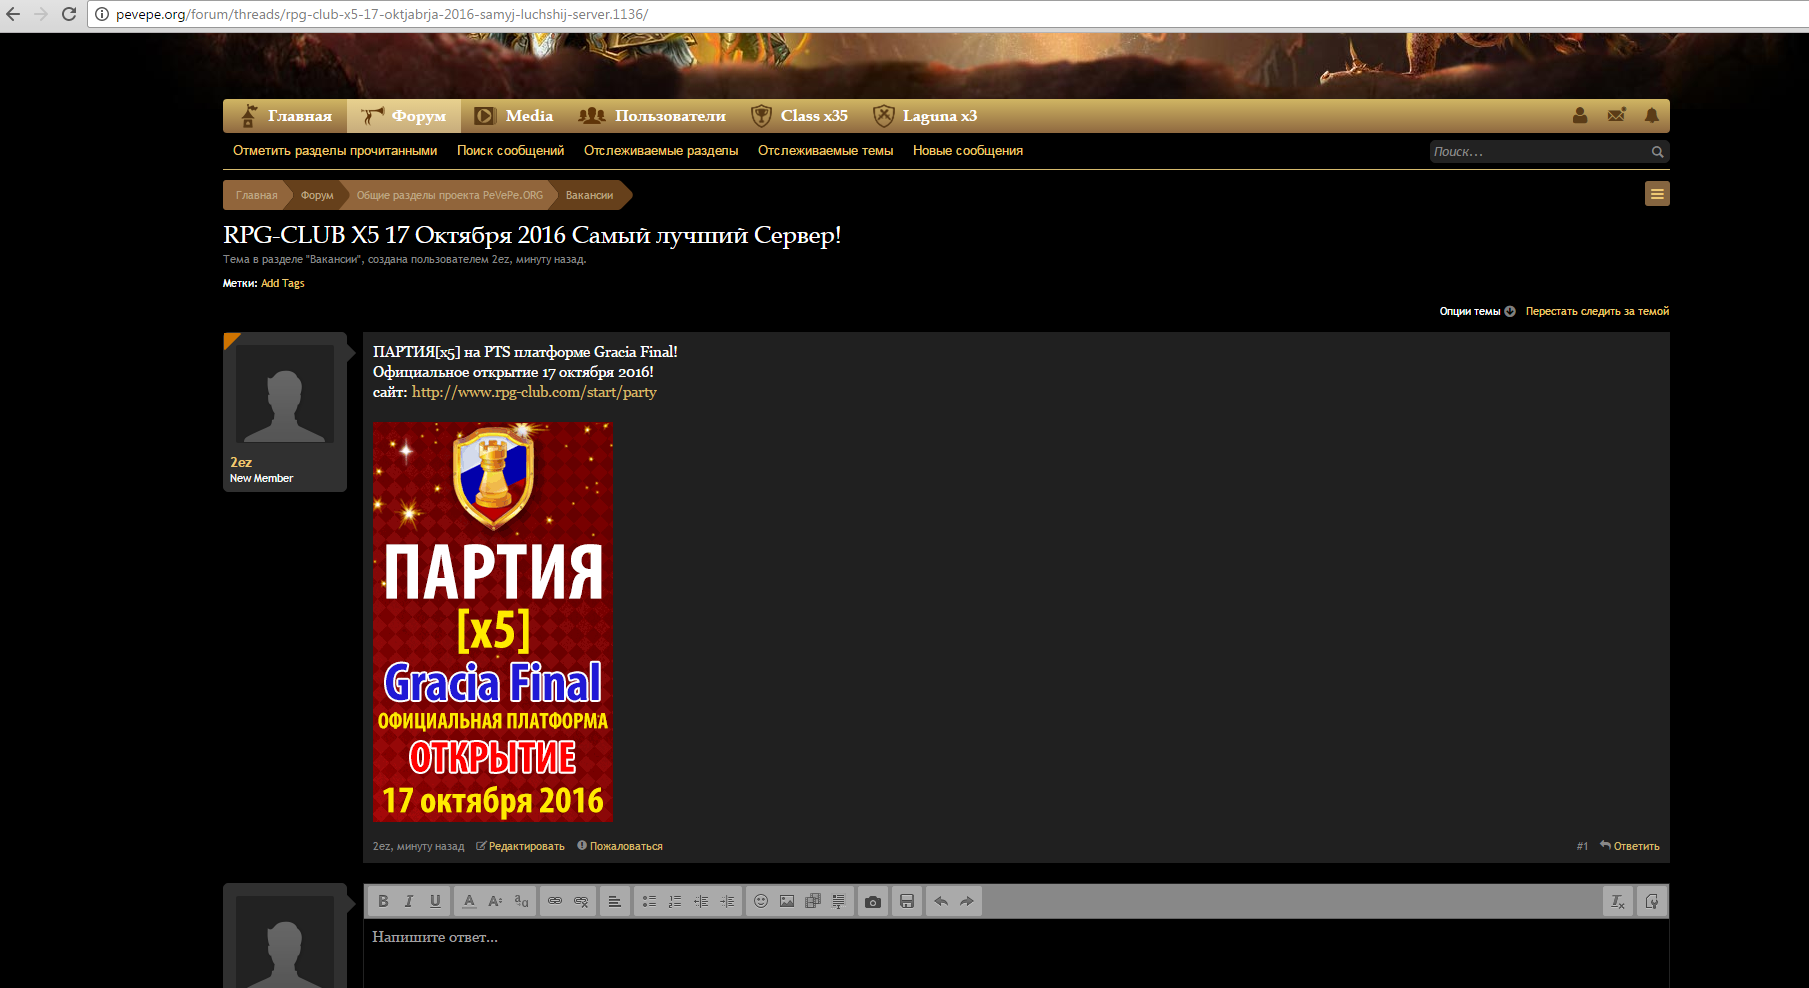The height and width of the screenshot is (988, 1809).
Task: Select the Форум tab
Action: [404, 116]
